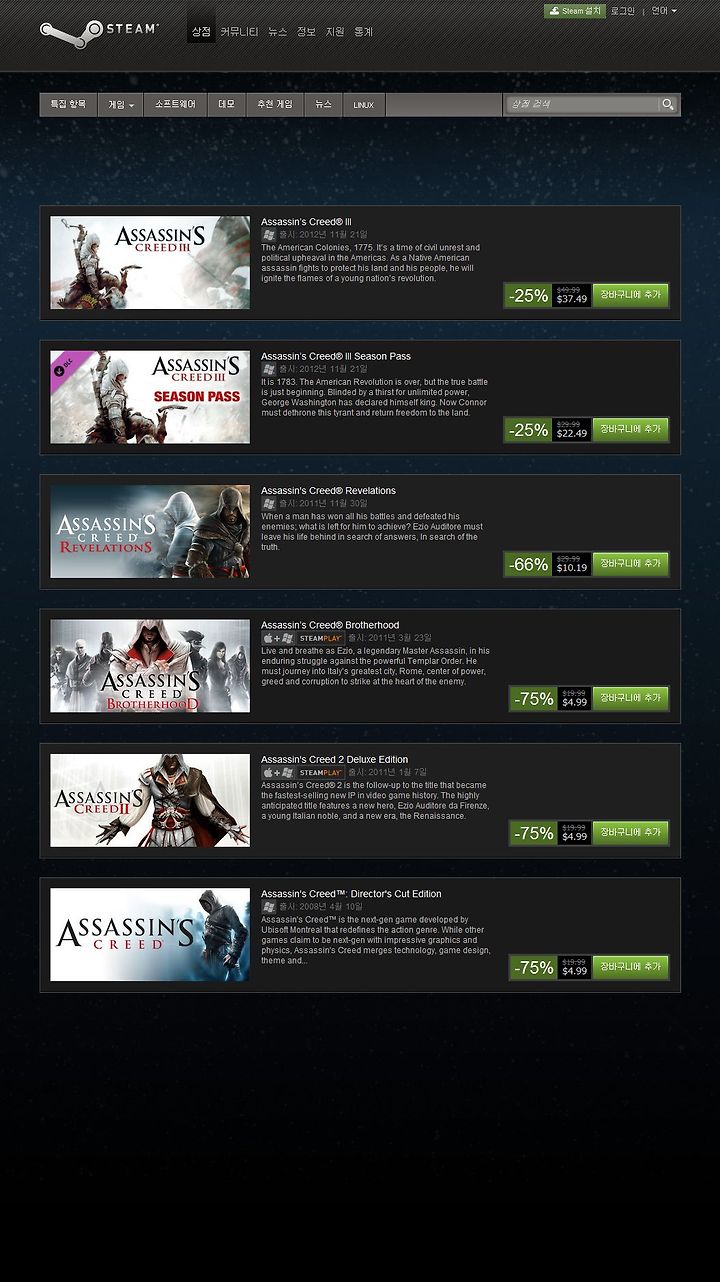Click the 로그인 link

623,11
